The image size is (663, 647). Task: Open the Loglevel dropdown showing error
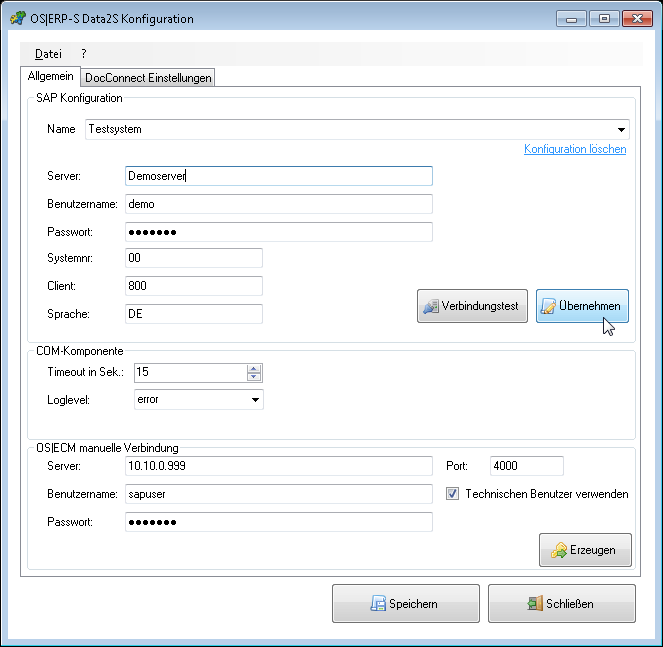coord(199,400)
